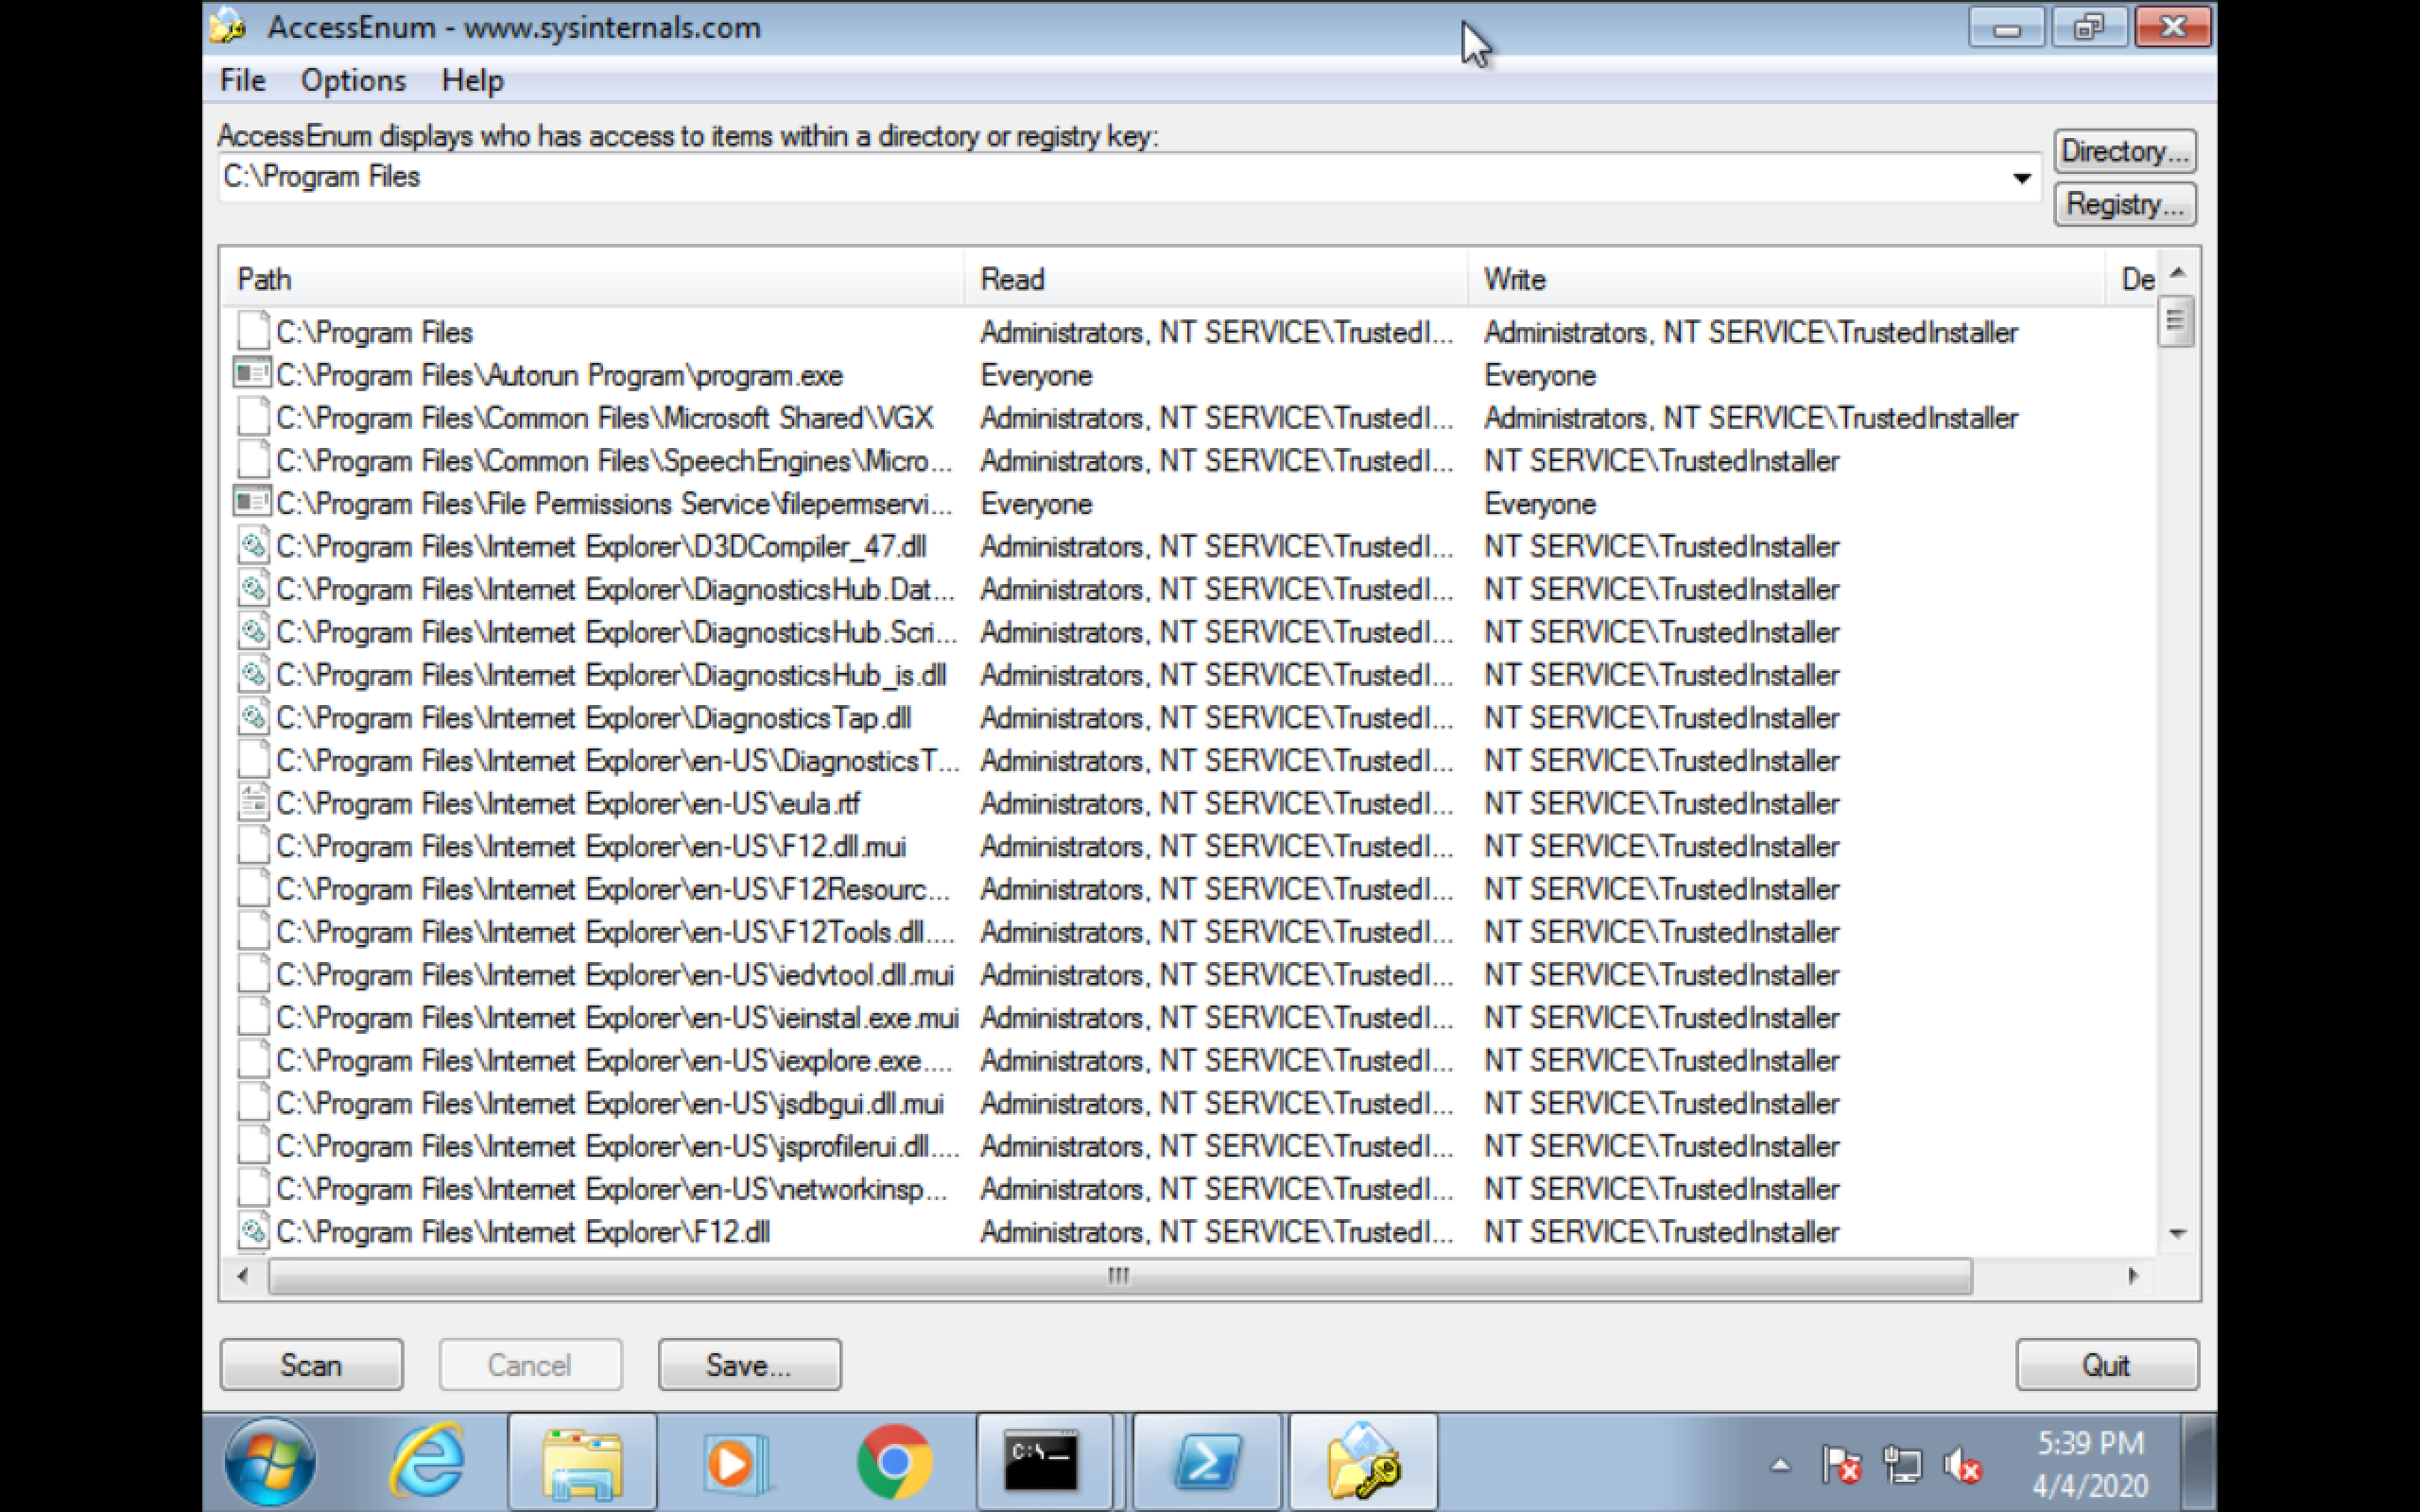Select the program.exe file icon in Autorun Program row
This screenshot has height=1512, width=2420.
click(x=252, y=374)
